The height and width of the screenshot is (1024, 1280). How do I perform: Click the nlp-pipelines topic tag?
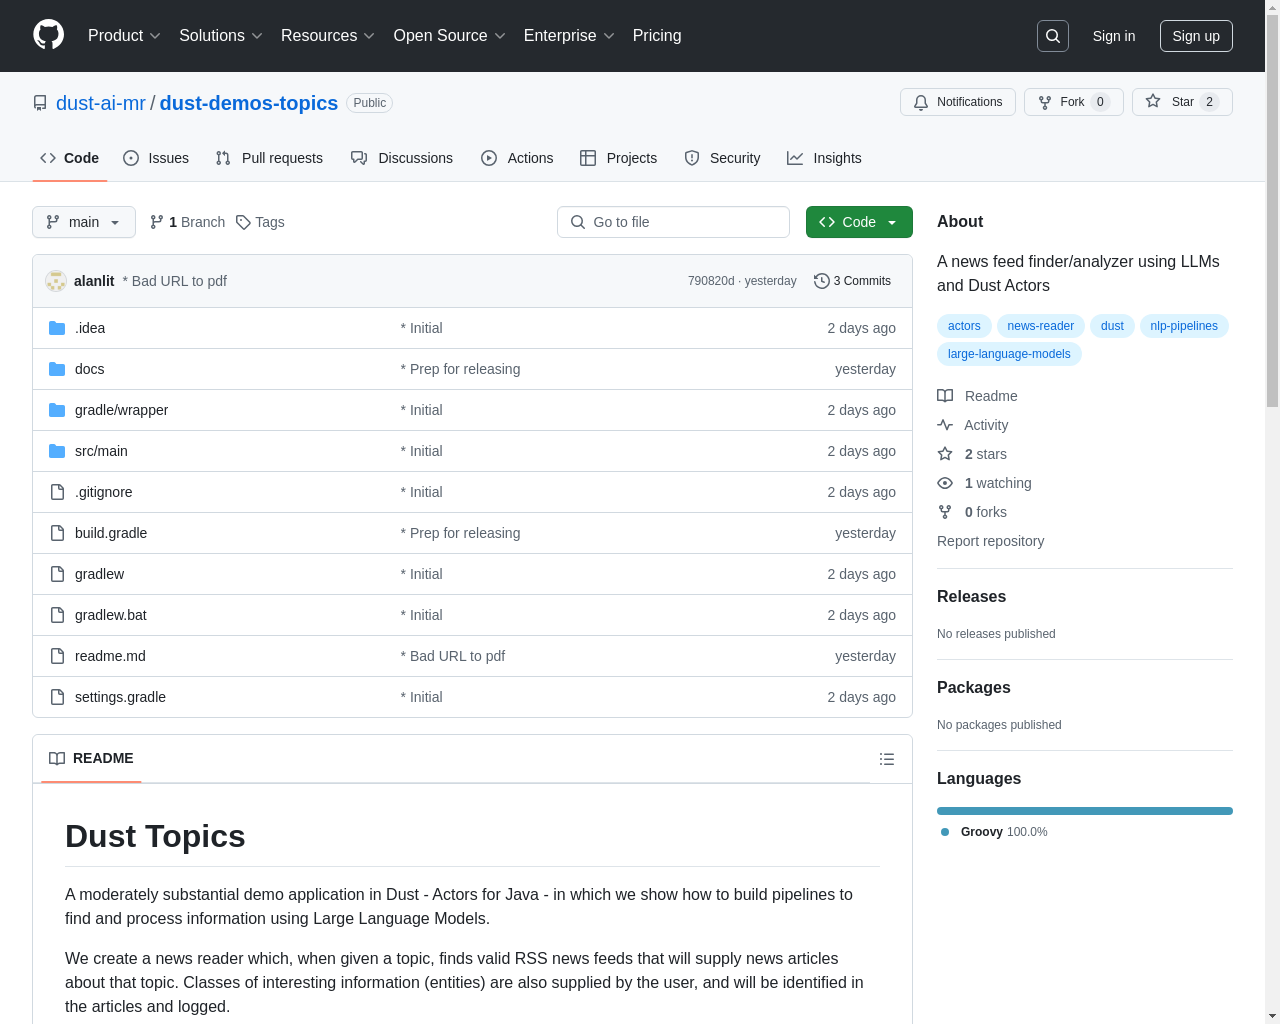click(x=1184, y=326)
